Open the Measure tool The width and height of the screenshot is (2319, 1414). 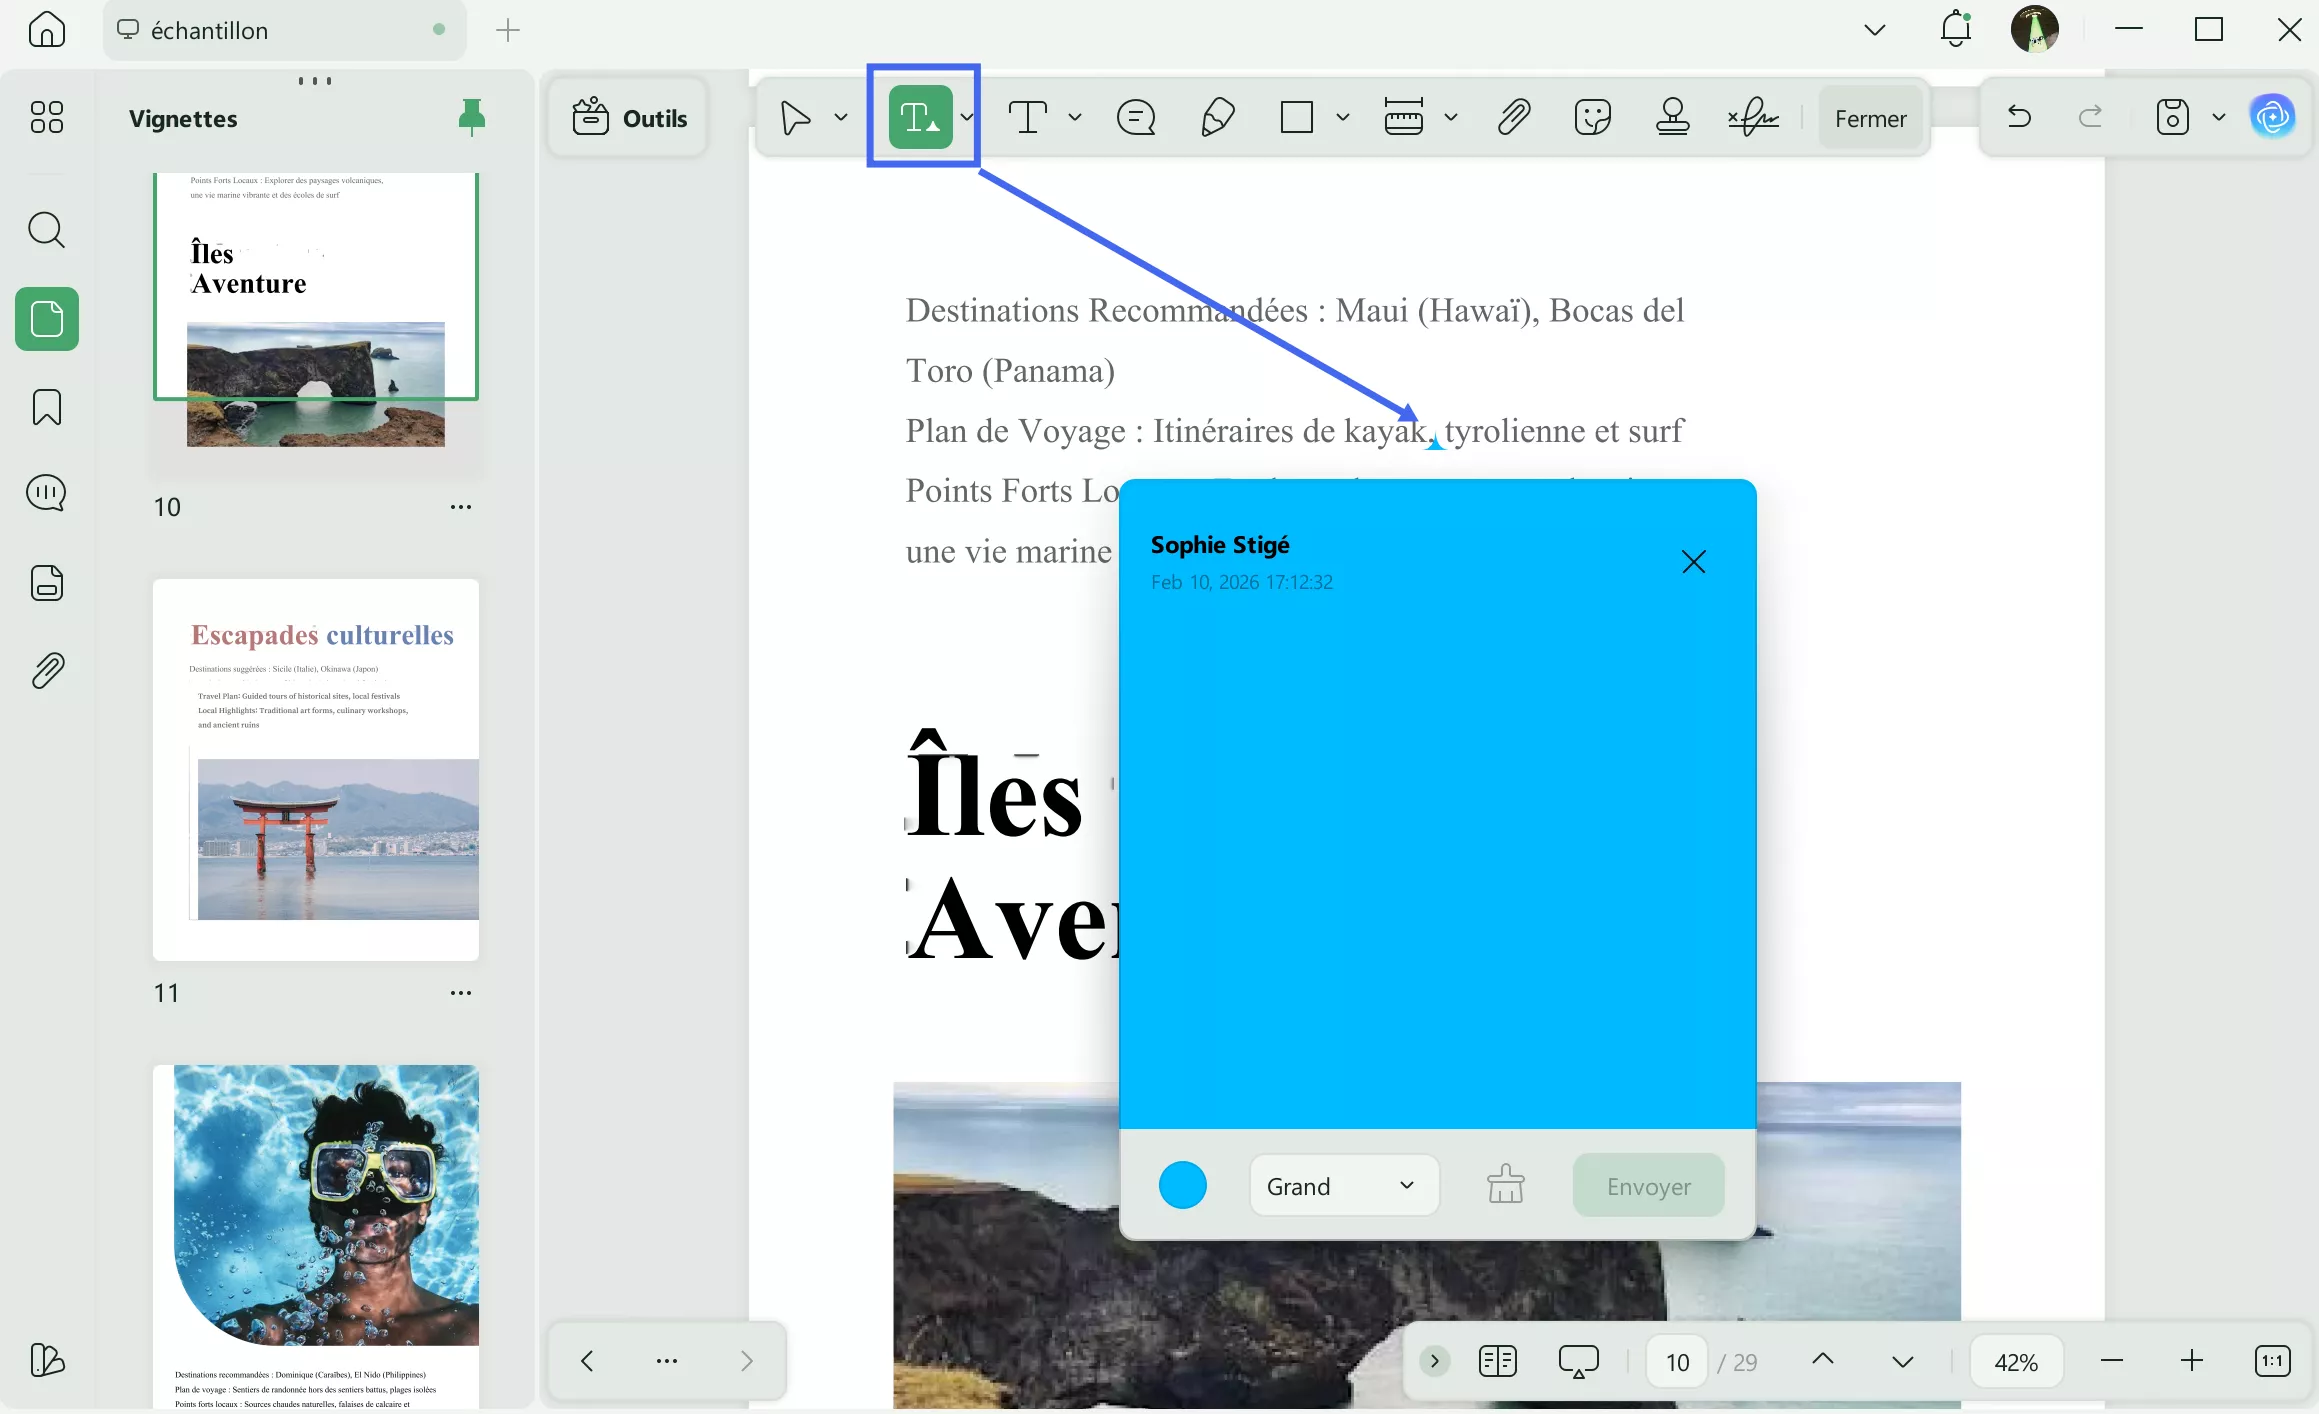[x=1404, y=117]
